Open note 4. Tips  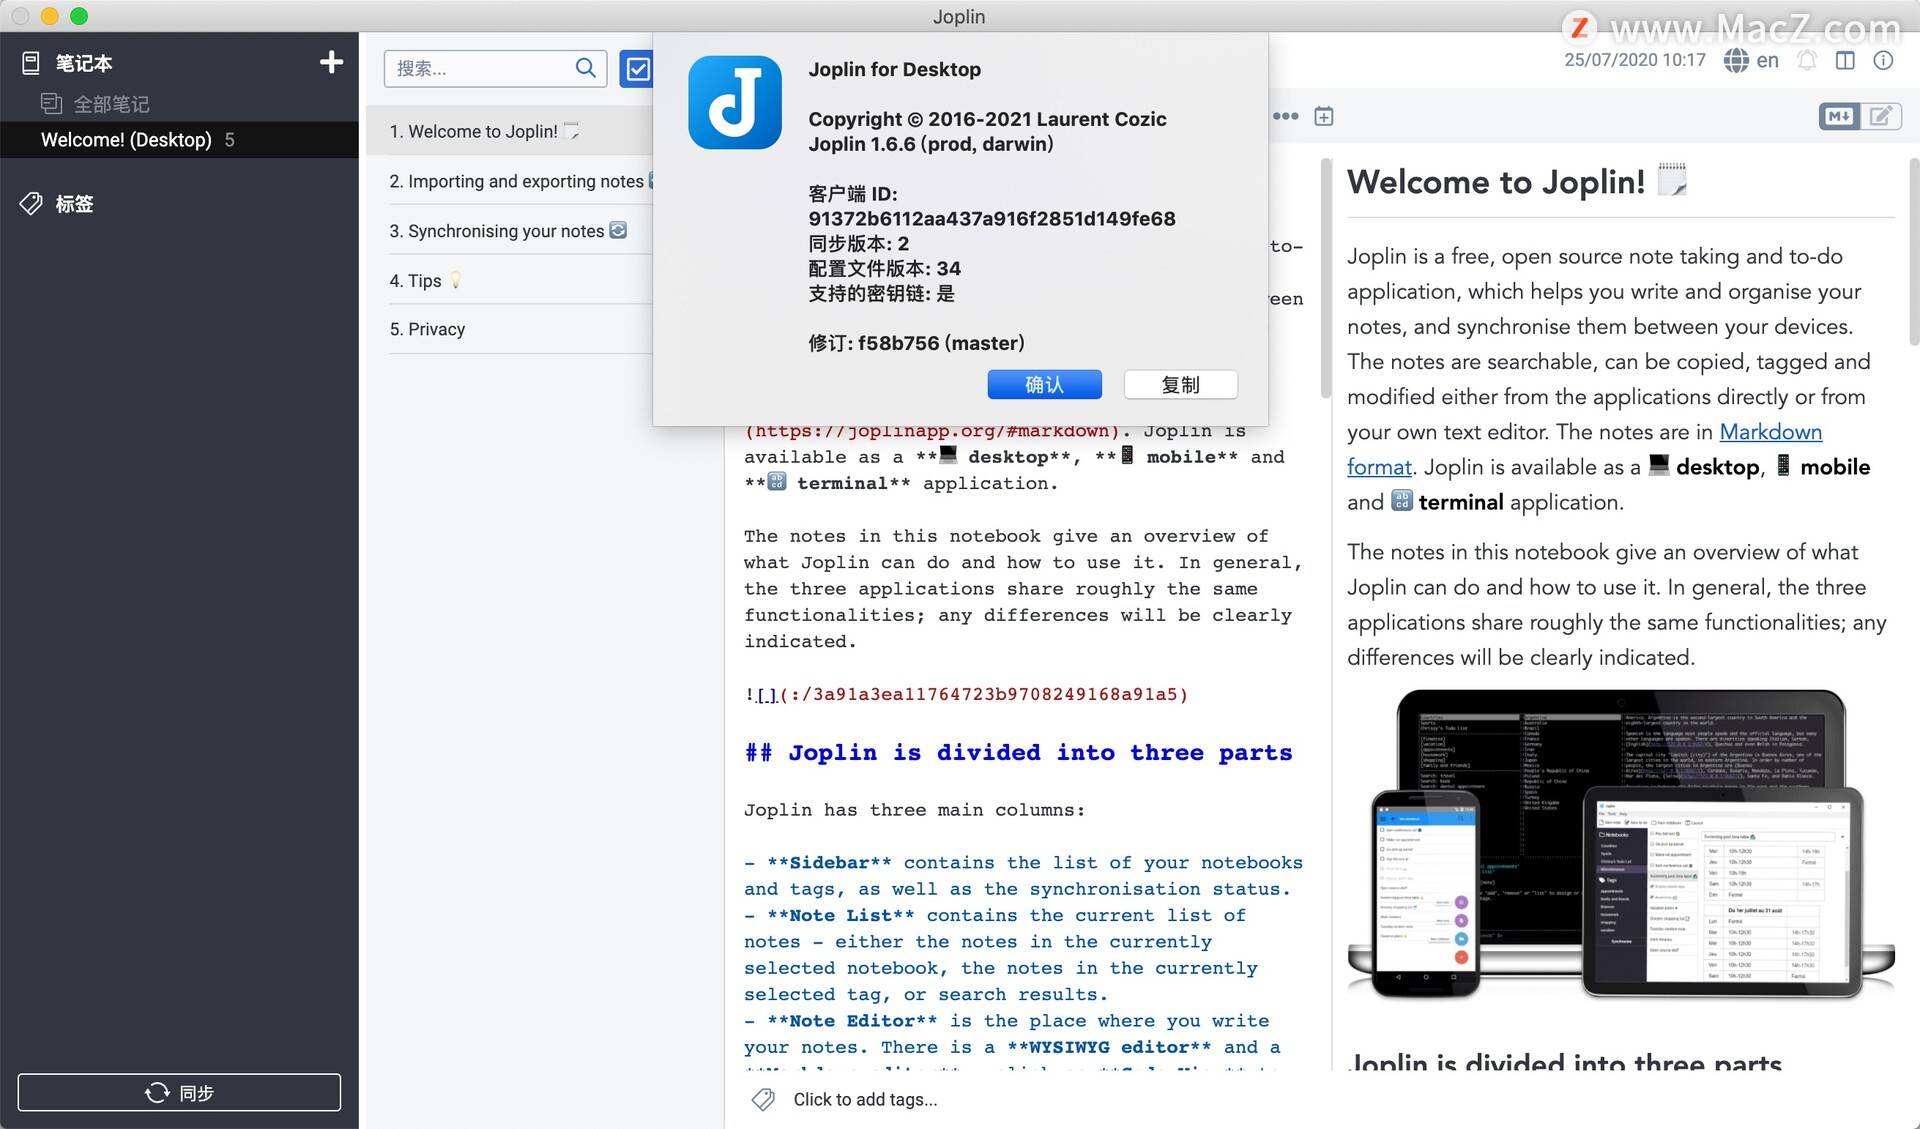510,280
